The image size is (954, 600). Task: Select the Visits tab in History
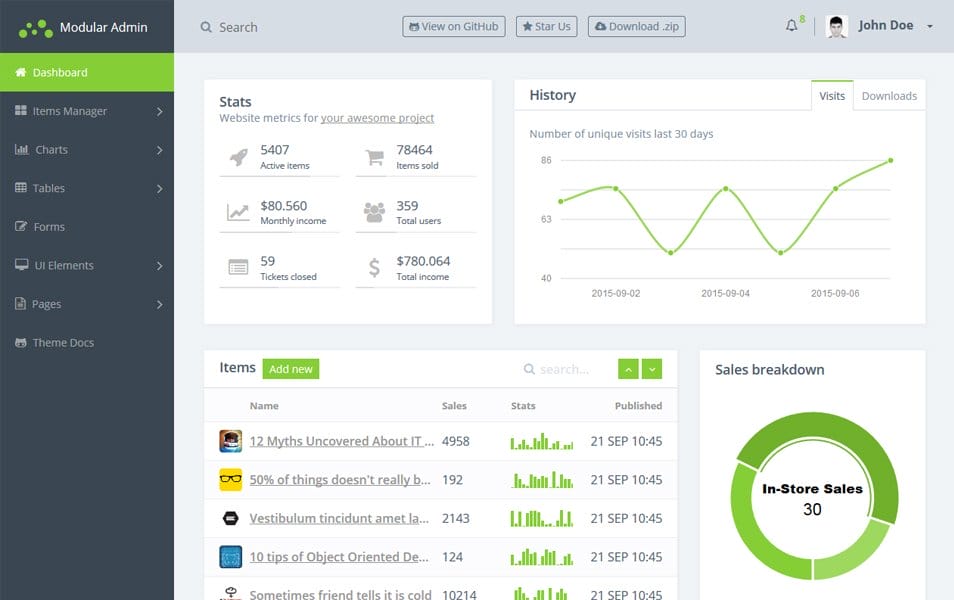[x=832, y=95]
